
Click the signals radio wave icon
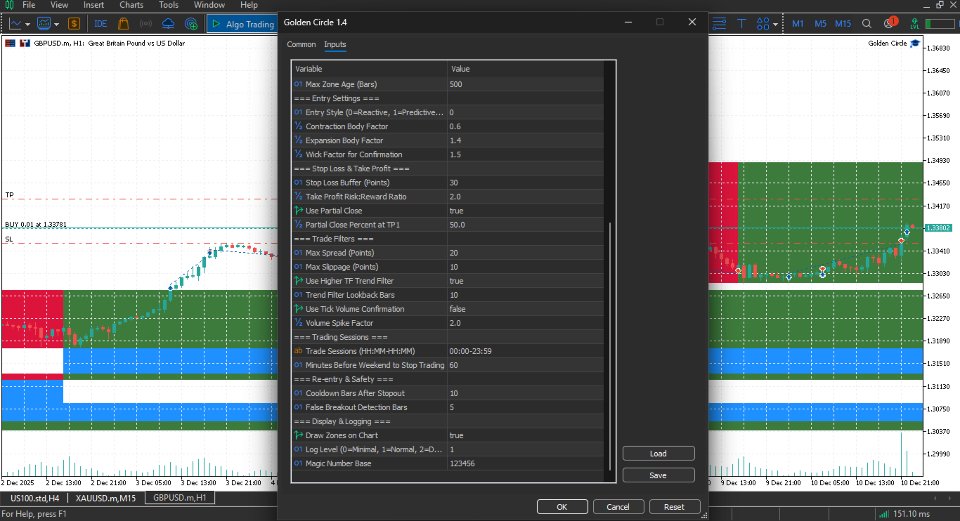pos(146,23)
